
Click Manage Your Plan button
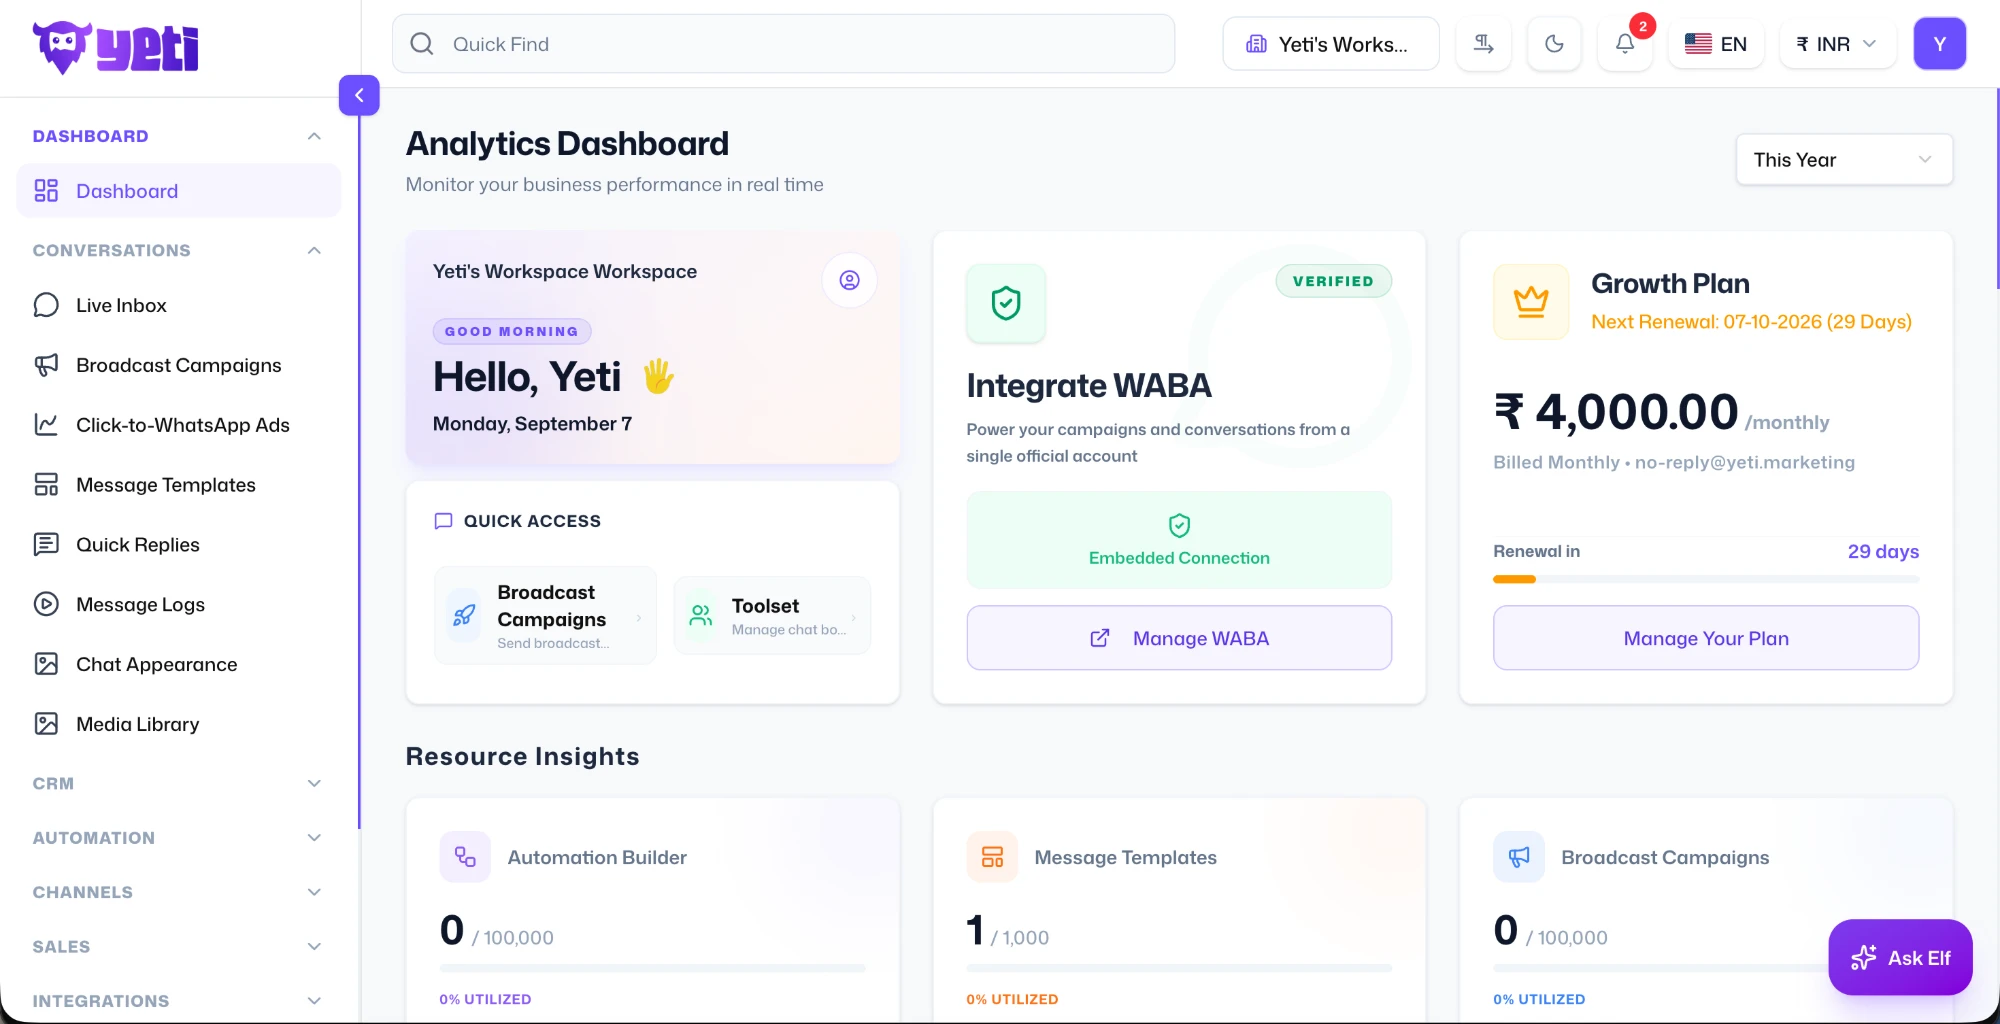point(1706,638)
